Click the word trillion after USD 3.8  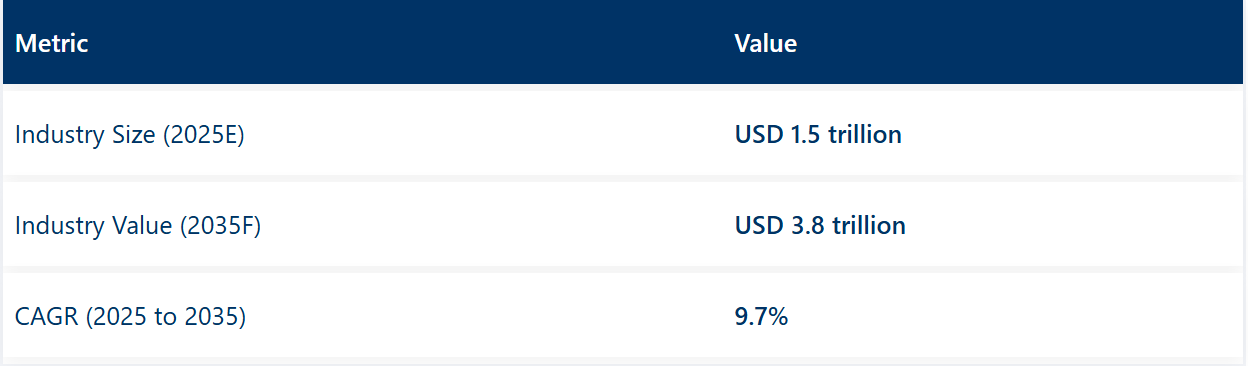tap(869, 226)
